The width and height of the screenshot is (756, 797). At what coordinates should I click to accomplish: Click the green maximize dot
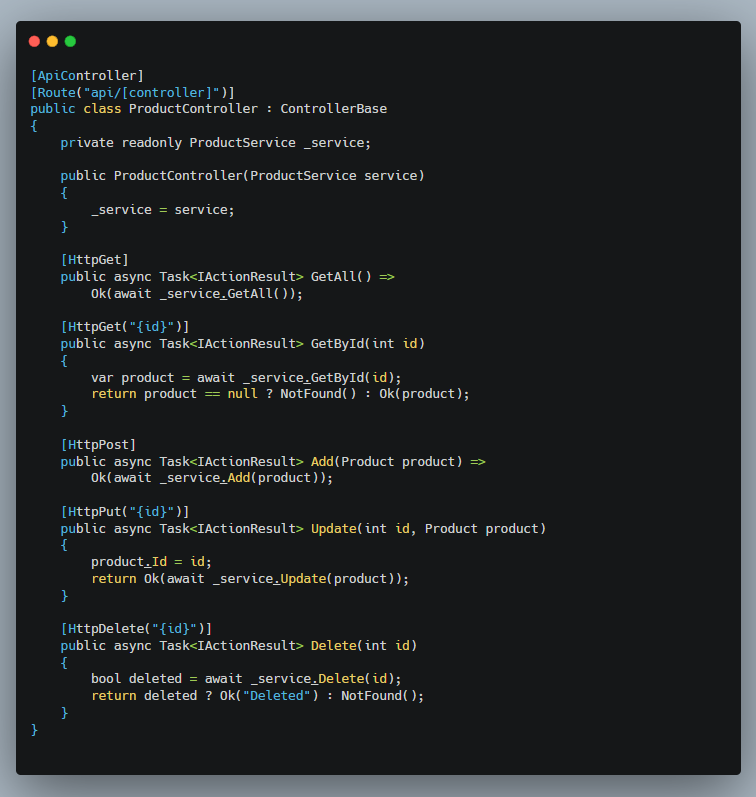70,42
